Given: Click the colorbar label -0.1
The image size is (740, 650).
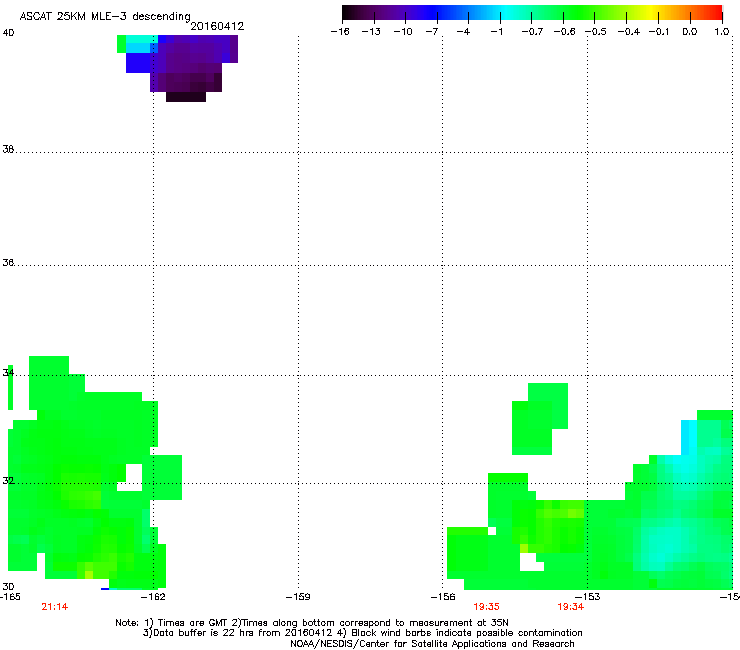Looking at the screenshot, I should coord(659,32).
